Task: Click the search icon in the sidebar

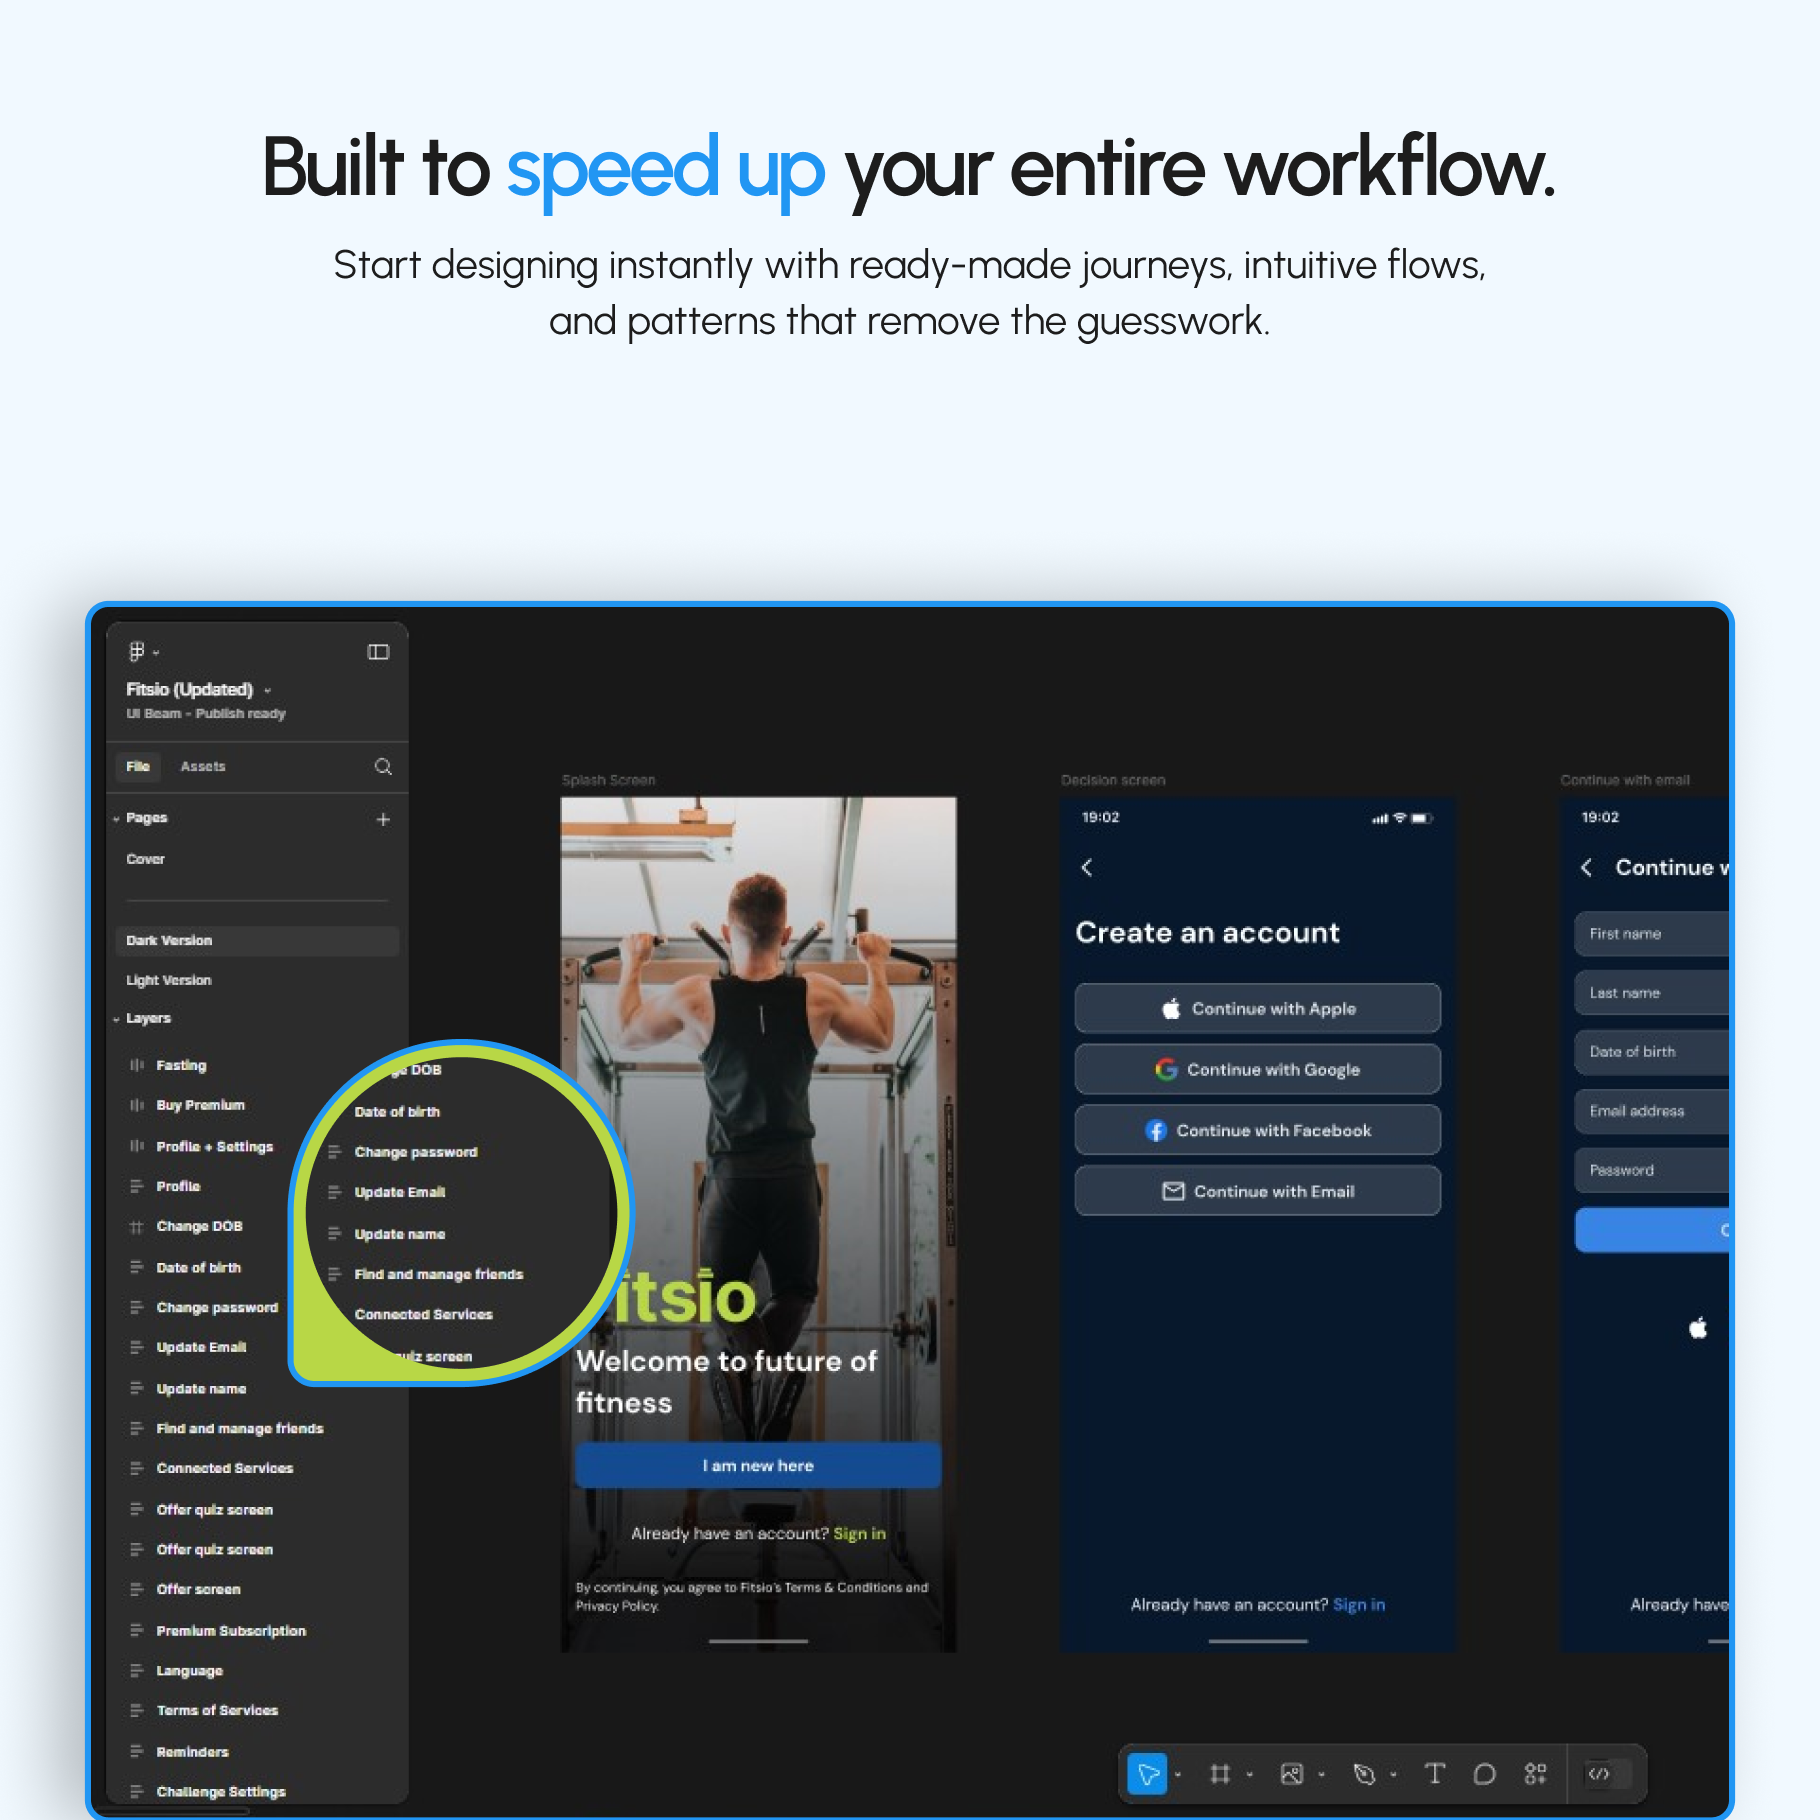Action: point(383,767)
